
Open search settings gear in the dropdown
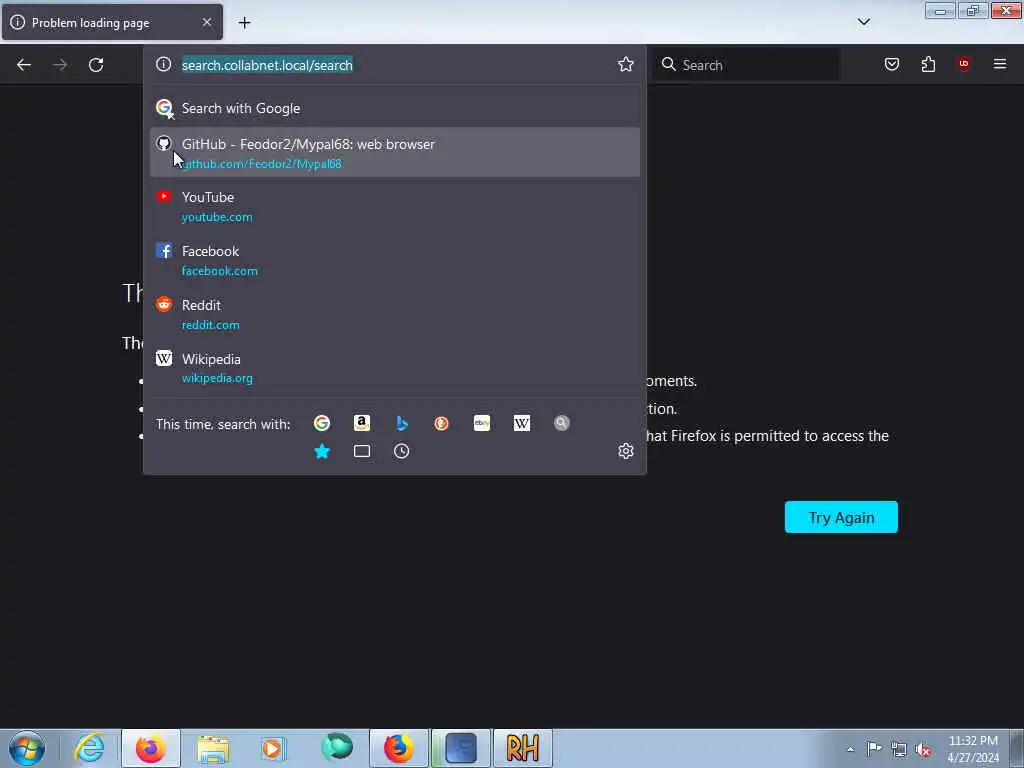[626, 451]
